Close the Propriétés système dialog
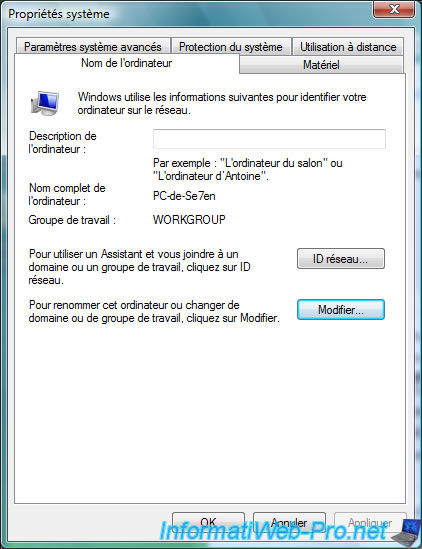422x549 pixels. (394, 9)
